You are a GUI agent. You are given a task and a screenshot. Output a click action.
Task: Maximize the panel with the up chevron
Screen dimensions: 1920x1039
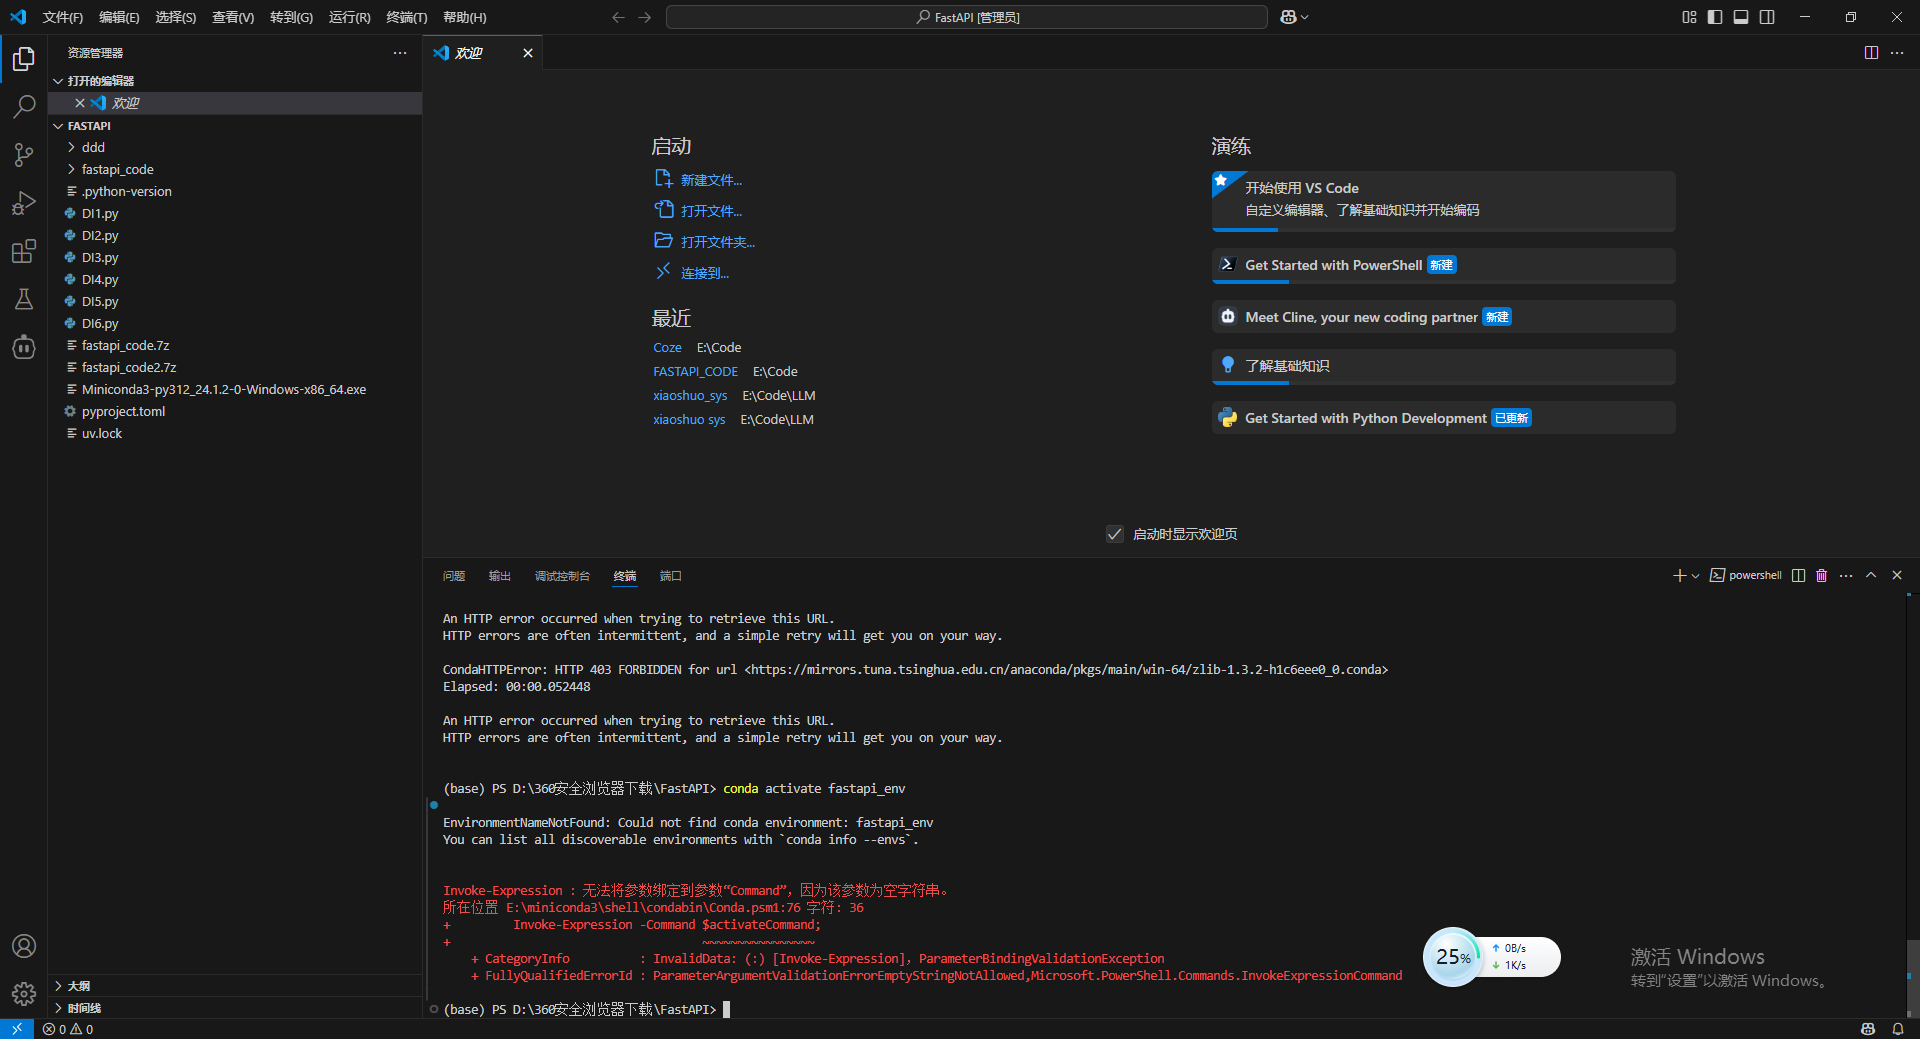pos(1871,575)
